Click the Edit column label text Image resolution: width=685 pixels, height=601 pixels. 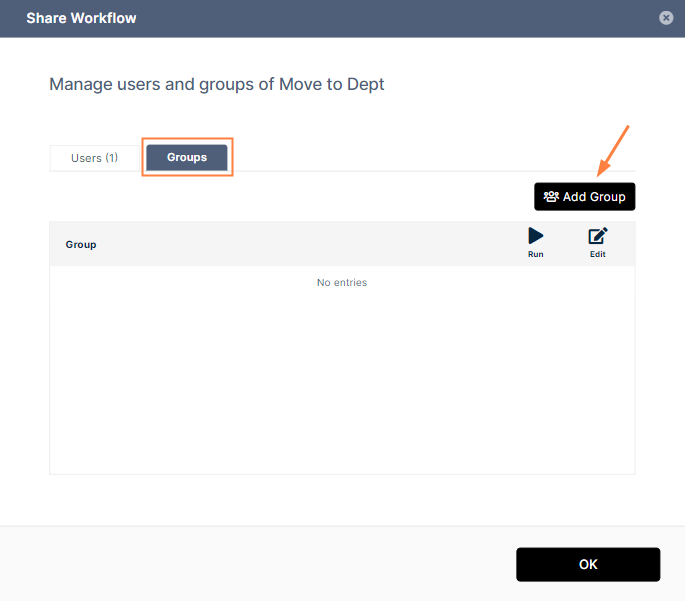click(x=597, y=255)
